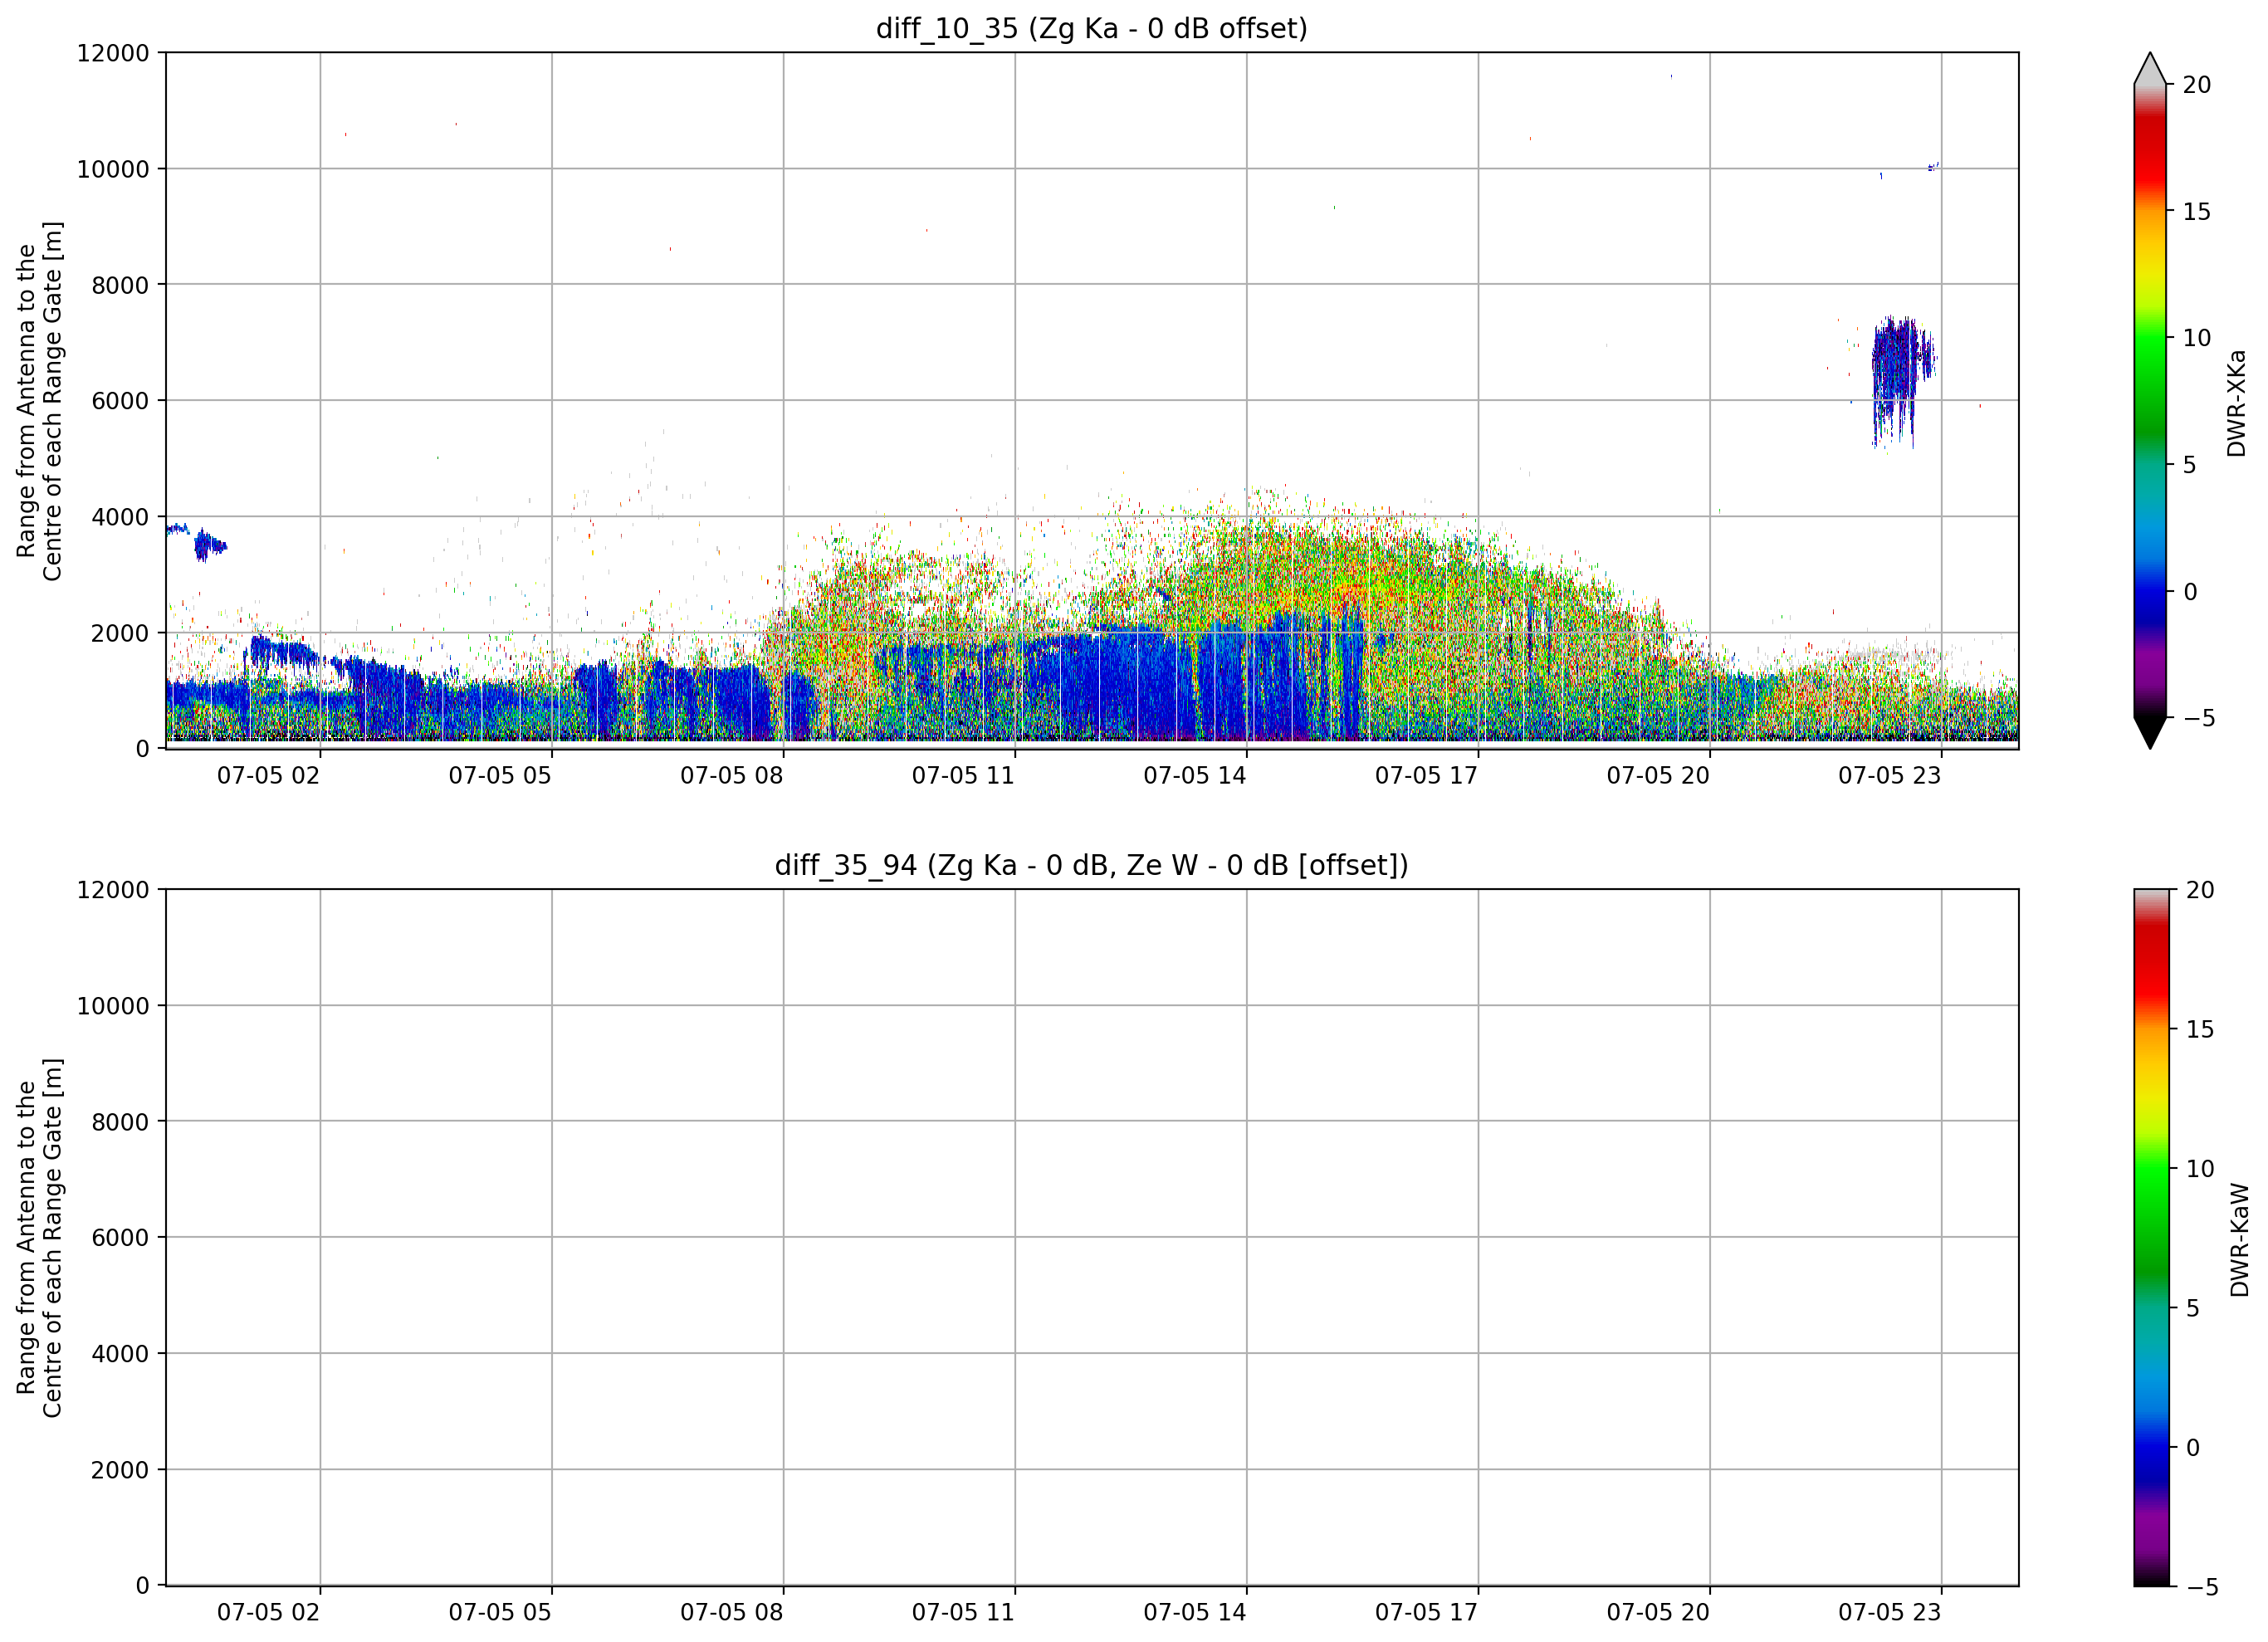
Task: Click the '6000' y-axis tick label on the bottom plot
Action: pyautogui.click(x=120, y=1238)
